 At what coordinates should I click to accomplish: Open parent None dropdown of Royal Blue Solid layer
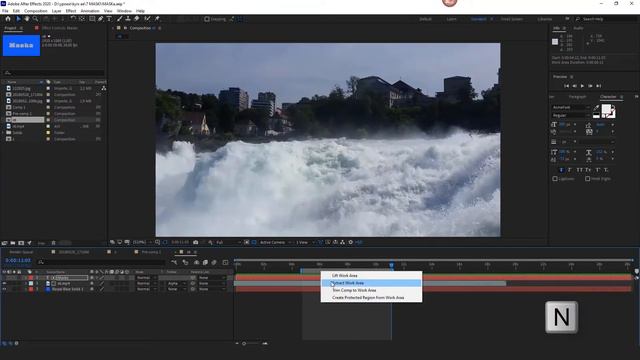[211, 289]
